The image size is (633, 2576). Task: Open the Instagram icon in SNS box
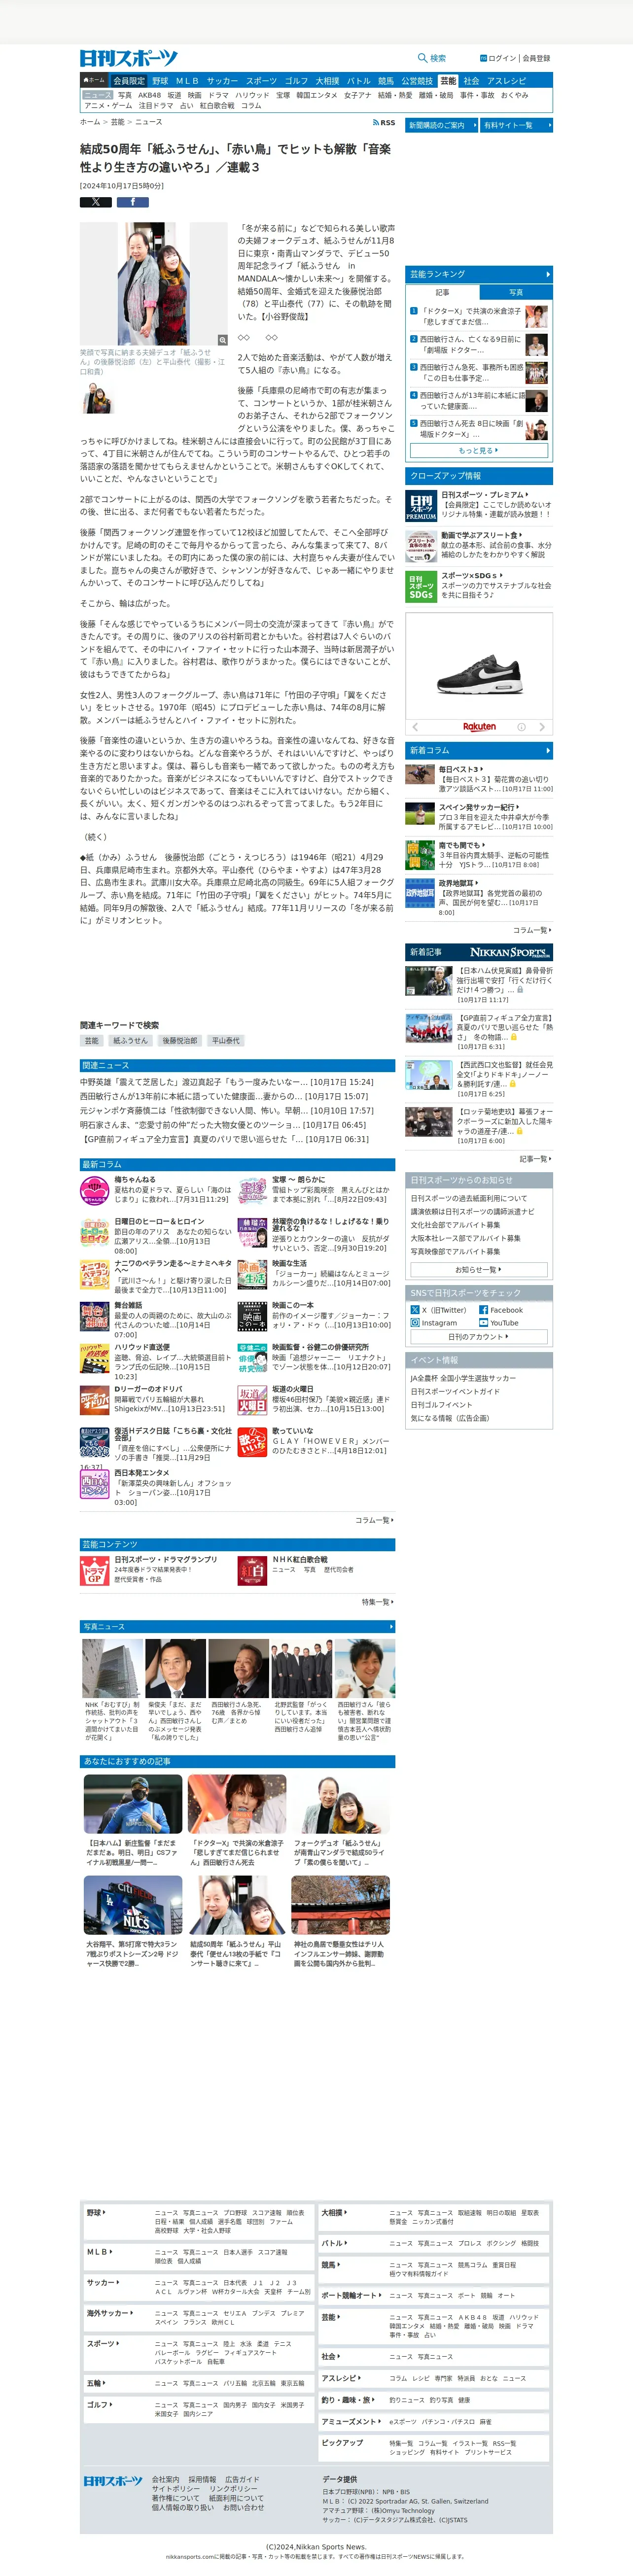click(x=415, y=1322)
